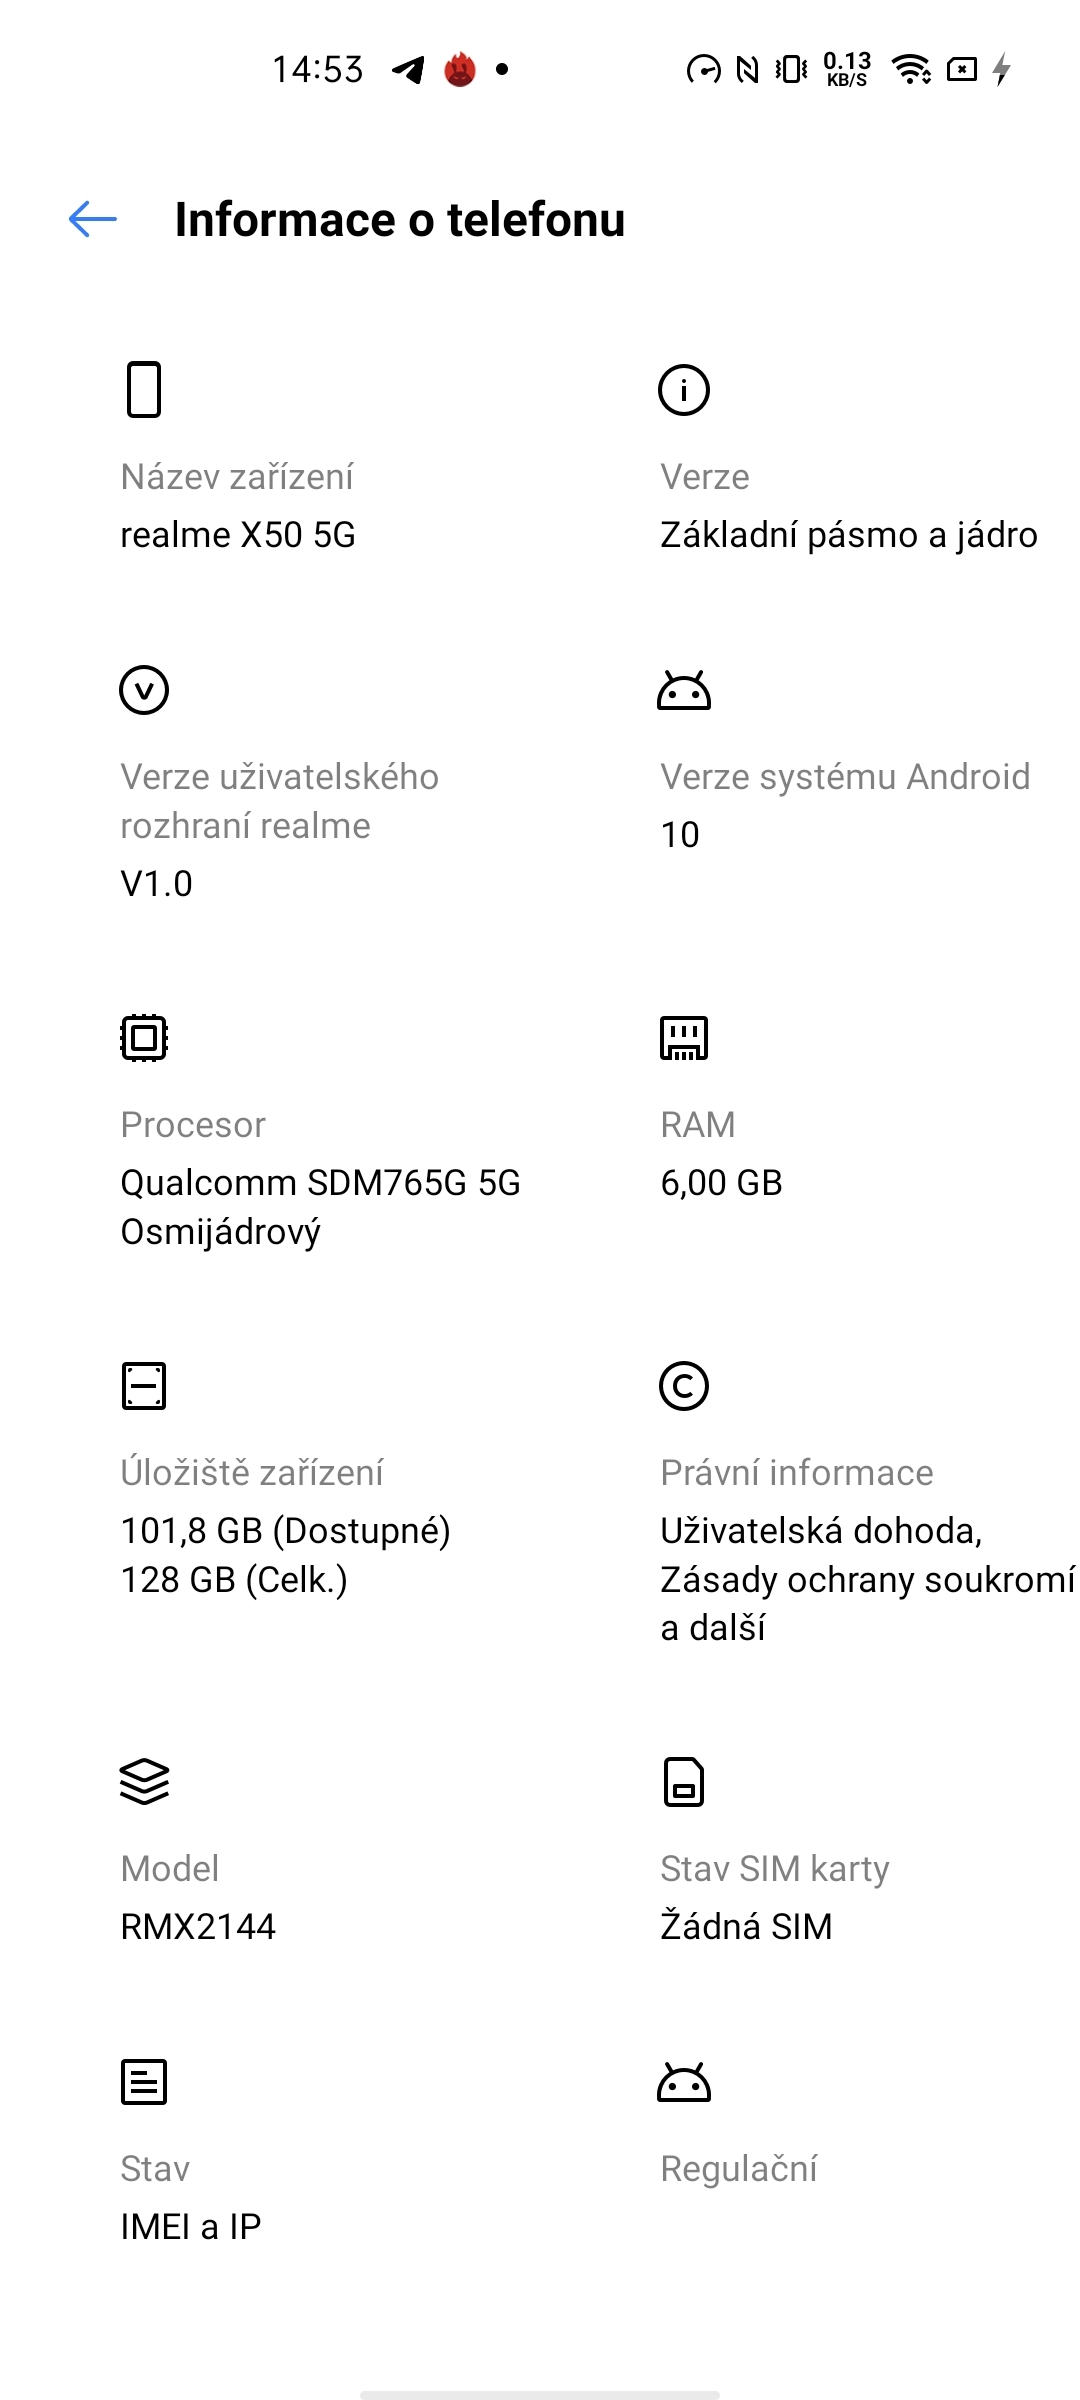Tap the Wi-Fi icon in status bar
The width and height of the screenshot is (1080, 2400).
point(912,69)
